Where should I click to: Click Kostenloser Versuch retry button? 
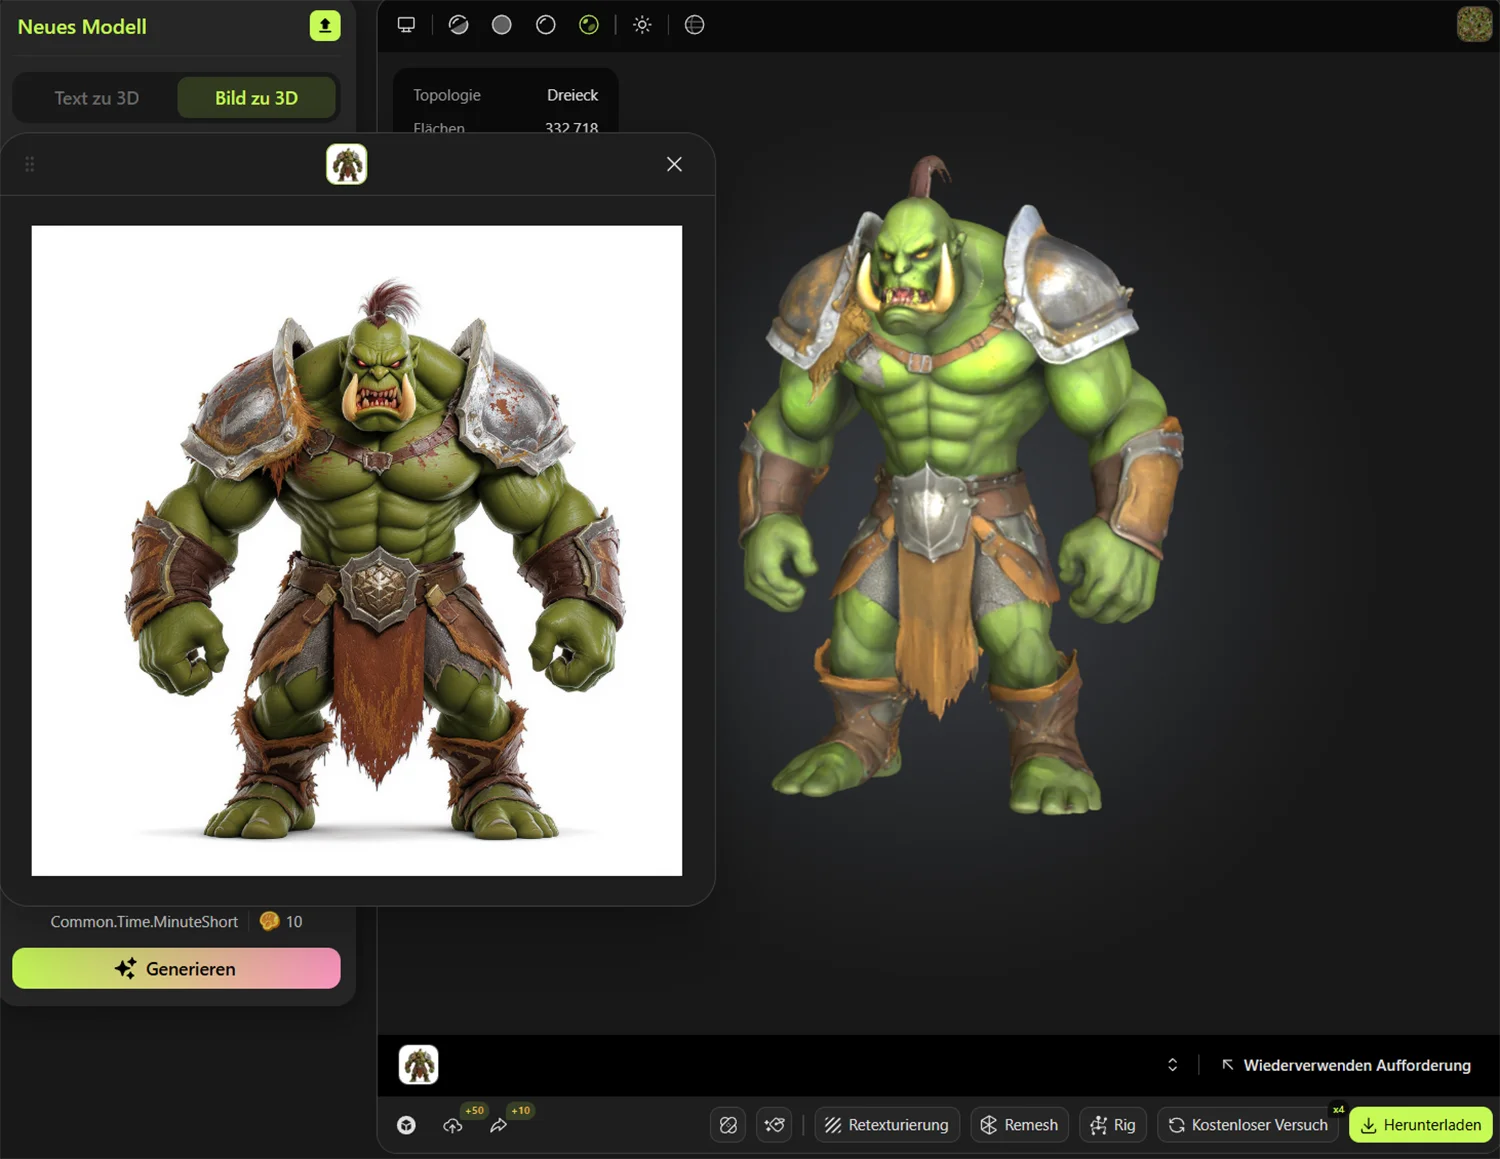1248,1125
